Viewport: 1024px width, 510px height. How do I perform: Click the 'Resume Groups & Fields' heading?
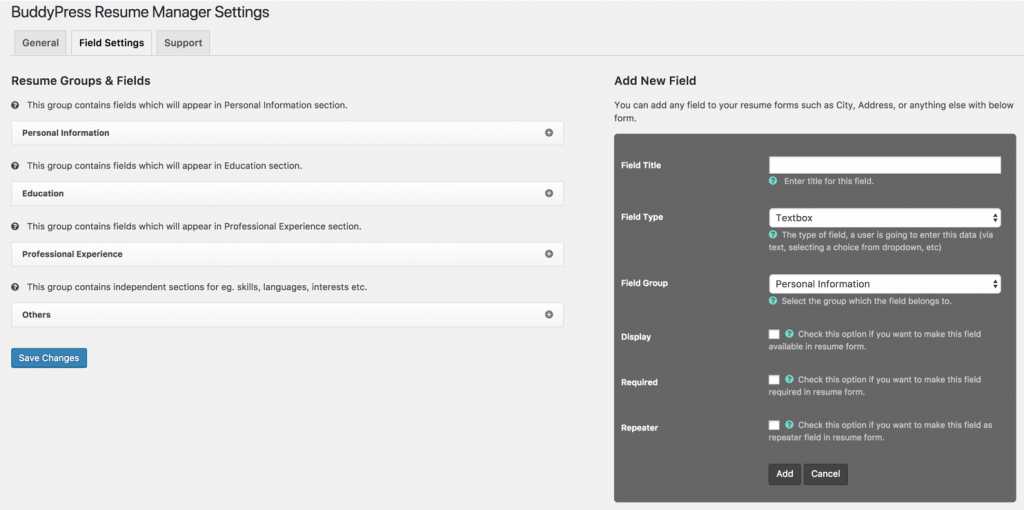[x=81, y=81]
